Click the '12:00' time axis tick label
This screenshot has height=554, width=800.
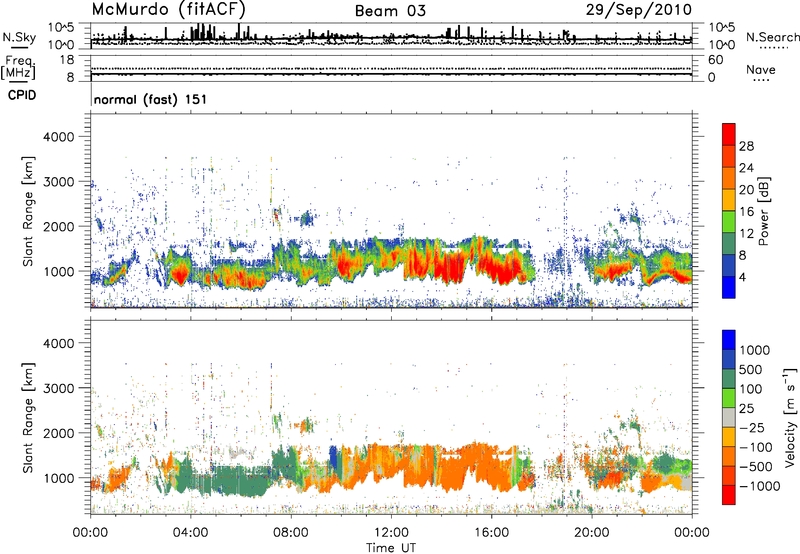point(391,533)
